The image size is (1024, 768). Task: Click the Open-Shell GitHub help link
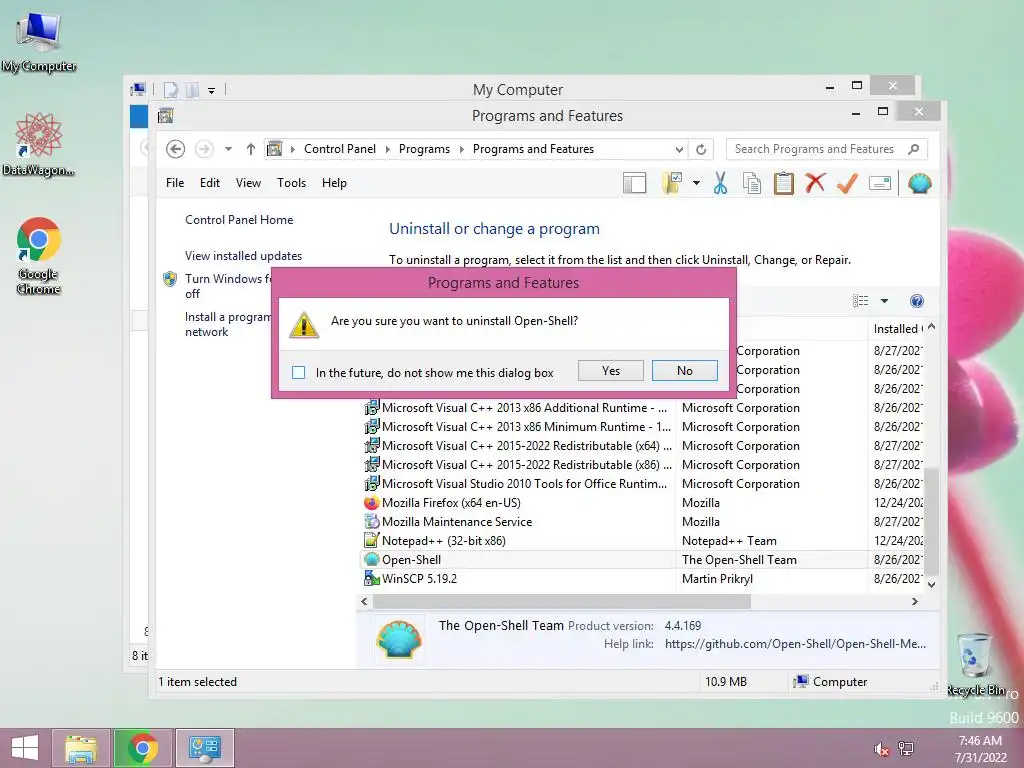tap(795, 644)
